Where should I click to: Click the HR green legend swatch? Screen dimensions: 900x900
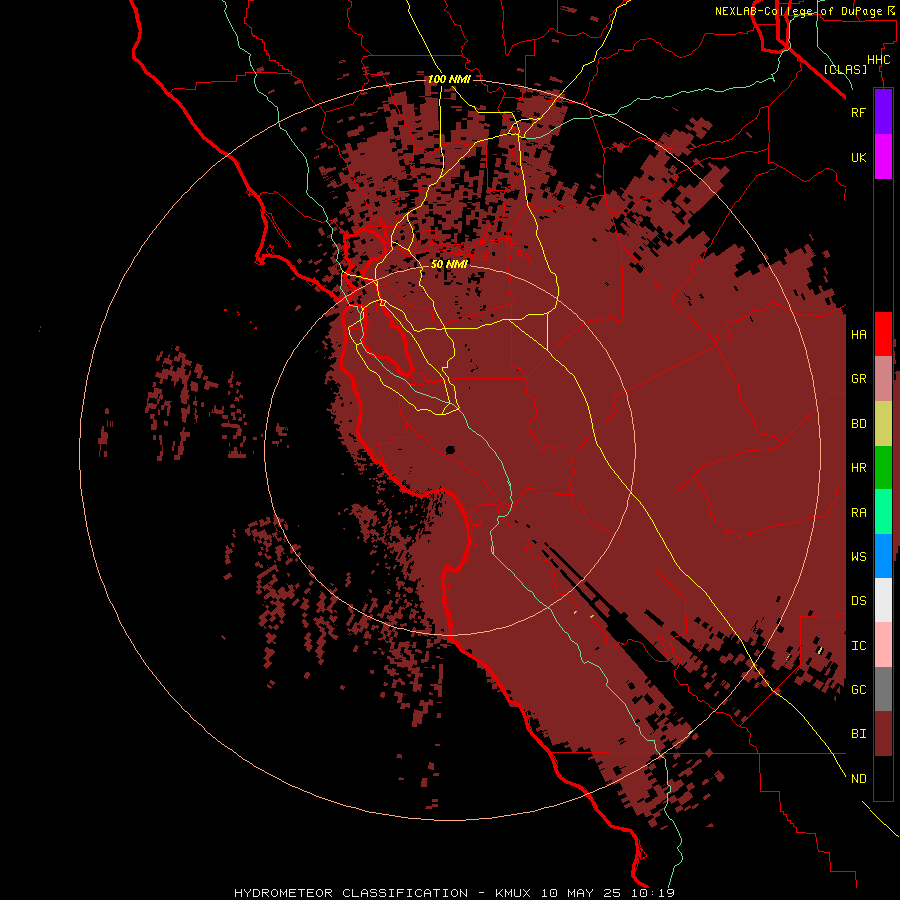883,468
